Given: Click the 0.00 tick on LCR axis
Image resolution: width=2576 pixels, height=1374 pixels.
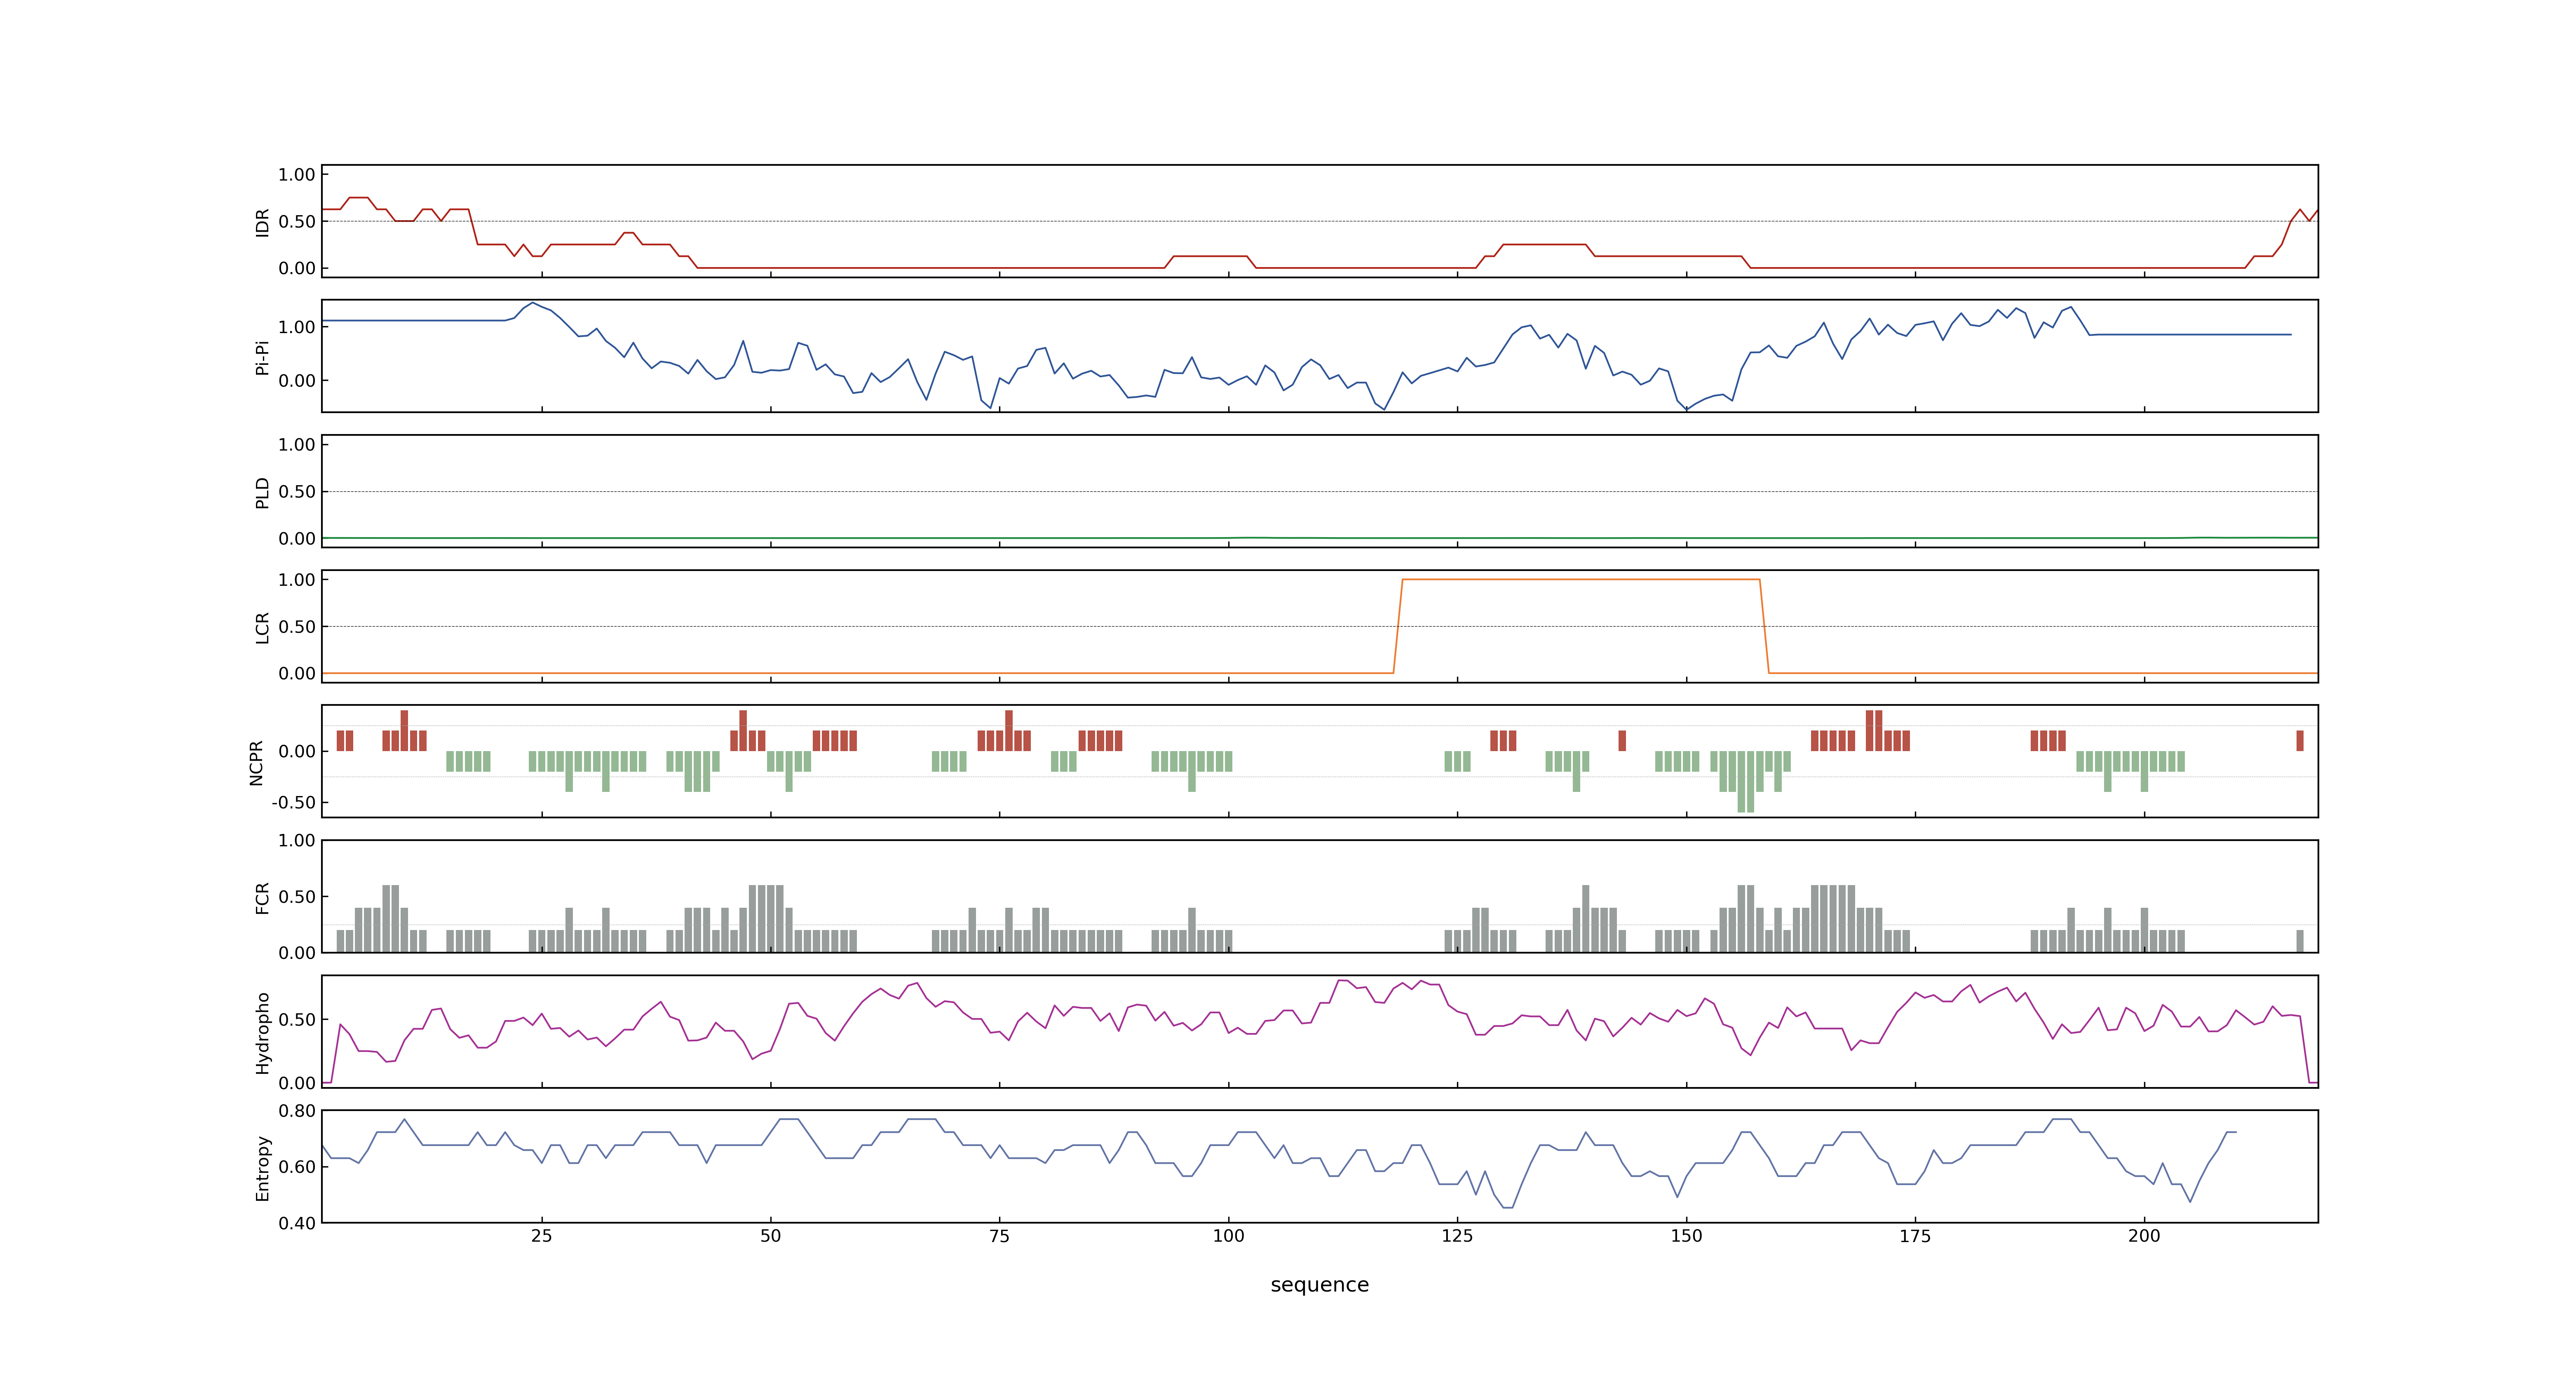Looking at the screenshot, I should pos(297,674).
